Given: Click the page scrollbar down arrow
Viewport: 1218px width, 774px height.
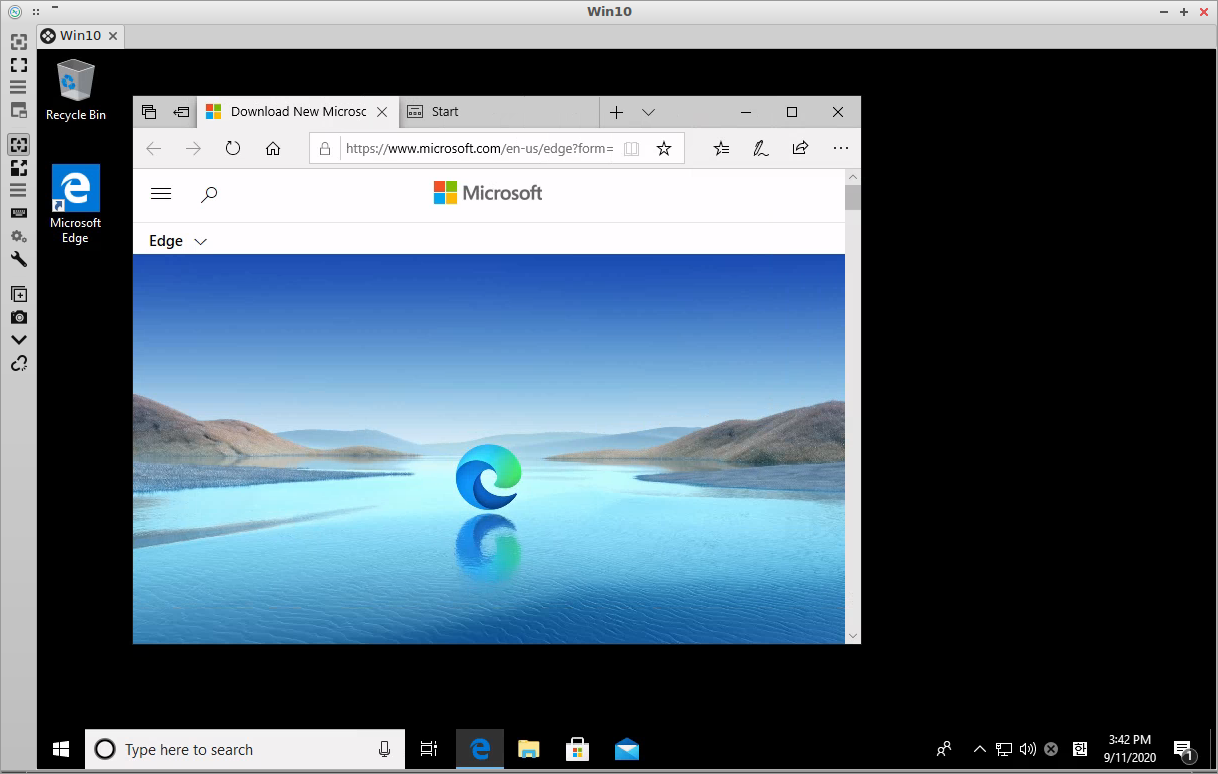Looking at the screenshot, I should 853,635.
